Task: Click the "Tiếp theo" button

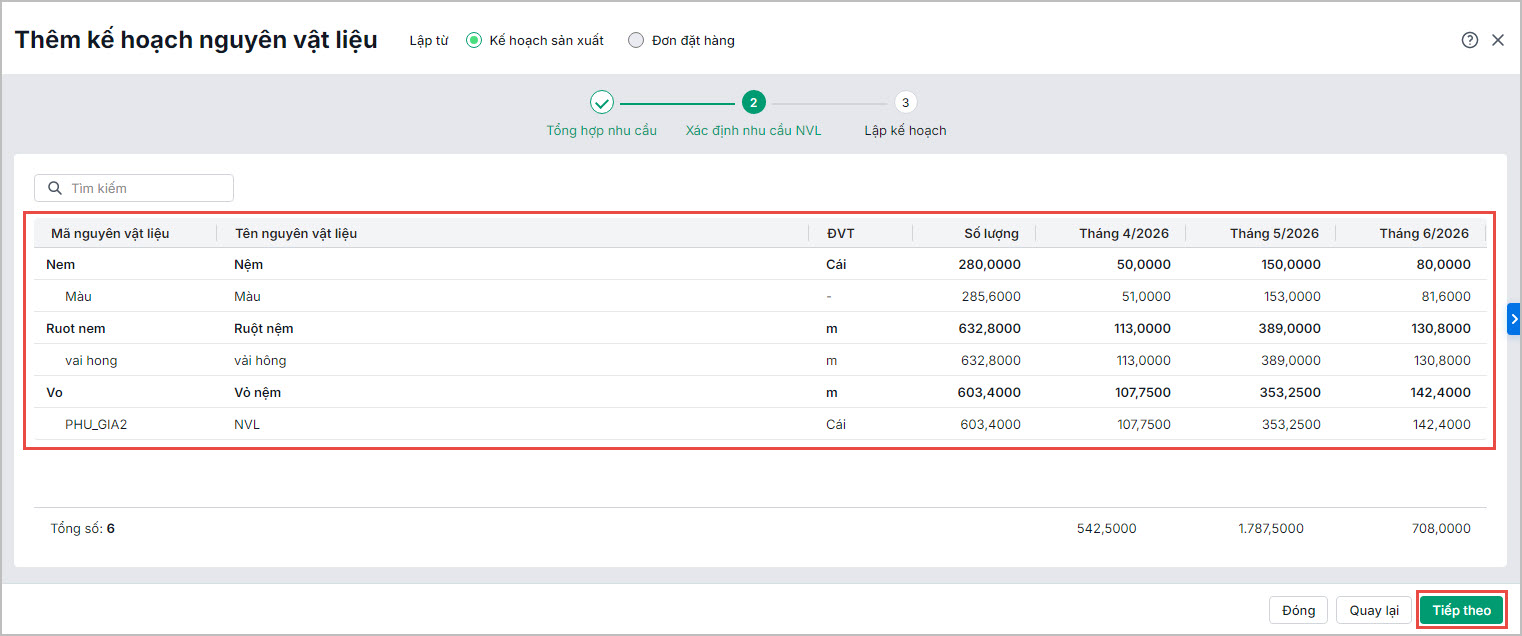Action: click(x=1461, y=610)
